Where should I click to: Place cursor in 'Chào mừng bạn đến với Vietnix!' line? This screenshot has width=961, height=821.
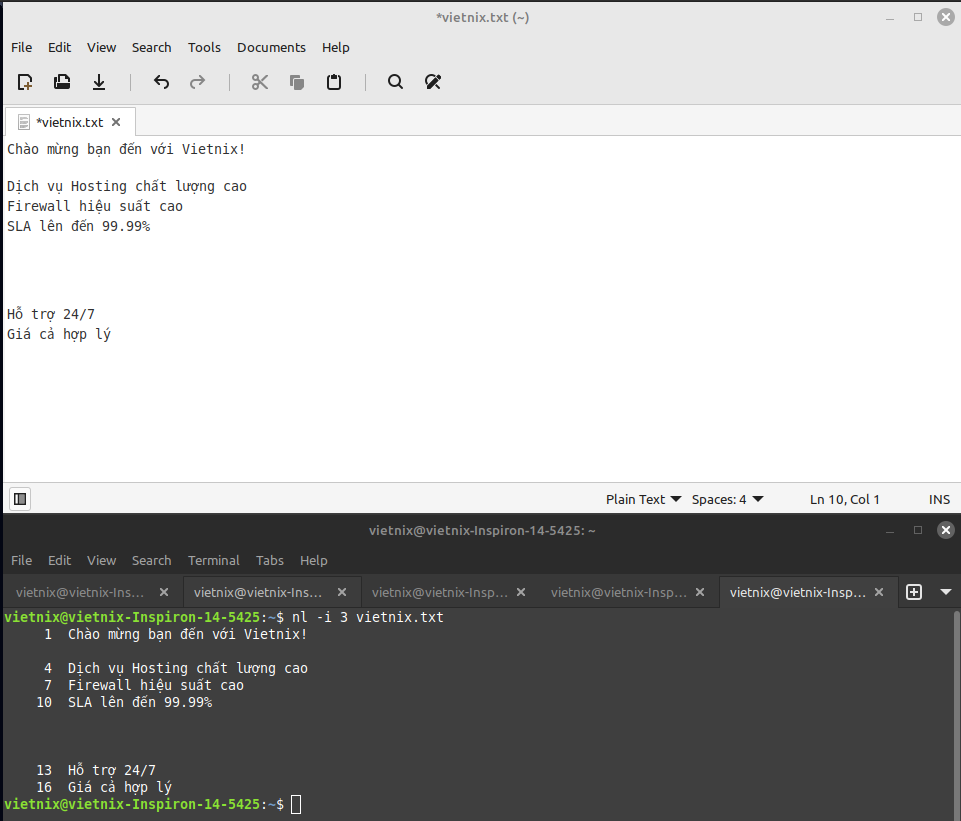pos(126,149)
